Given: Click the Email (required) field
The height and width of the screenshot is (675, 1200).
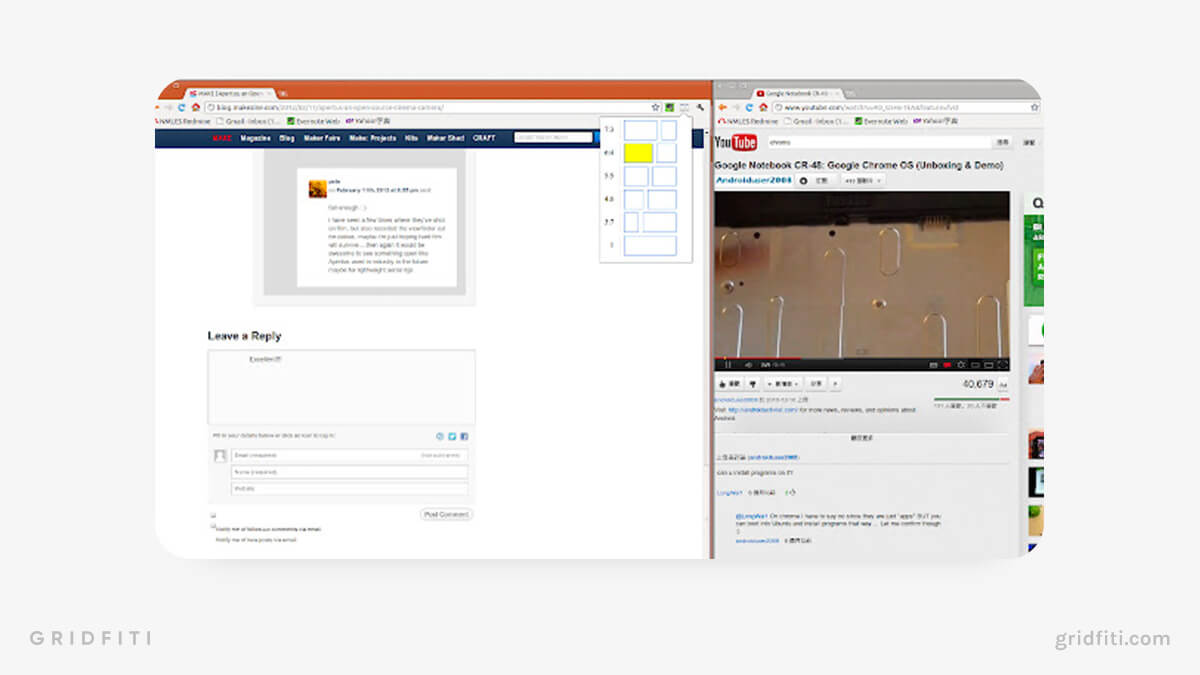Looking at the screenshot, I should [350, 455].
